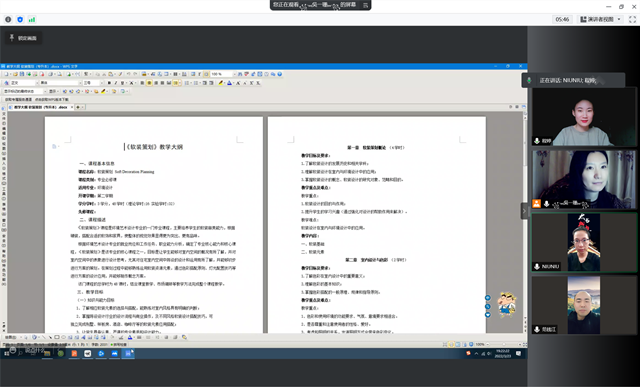This screenshot has width=640, height=387.
Task: Check the green network signal icon
Action: click(32, 19)
